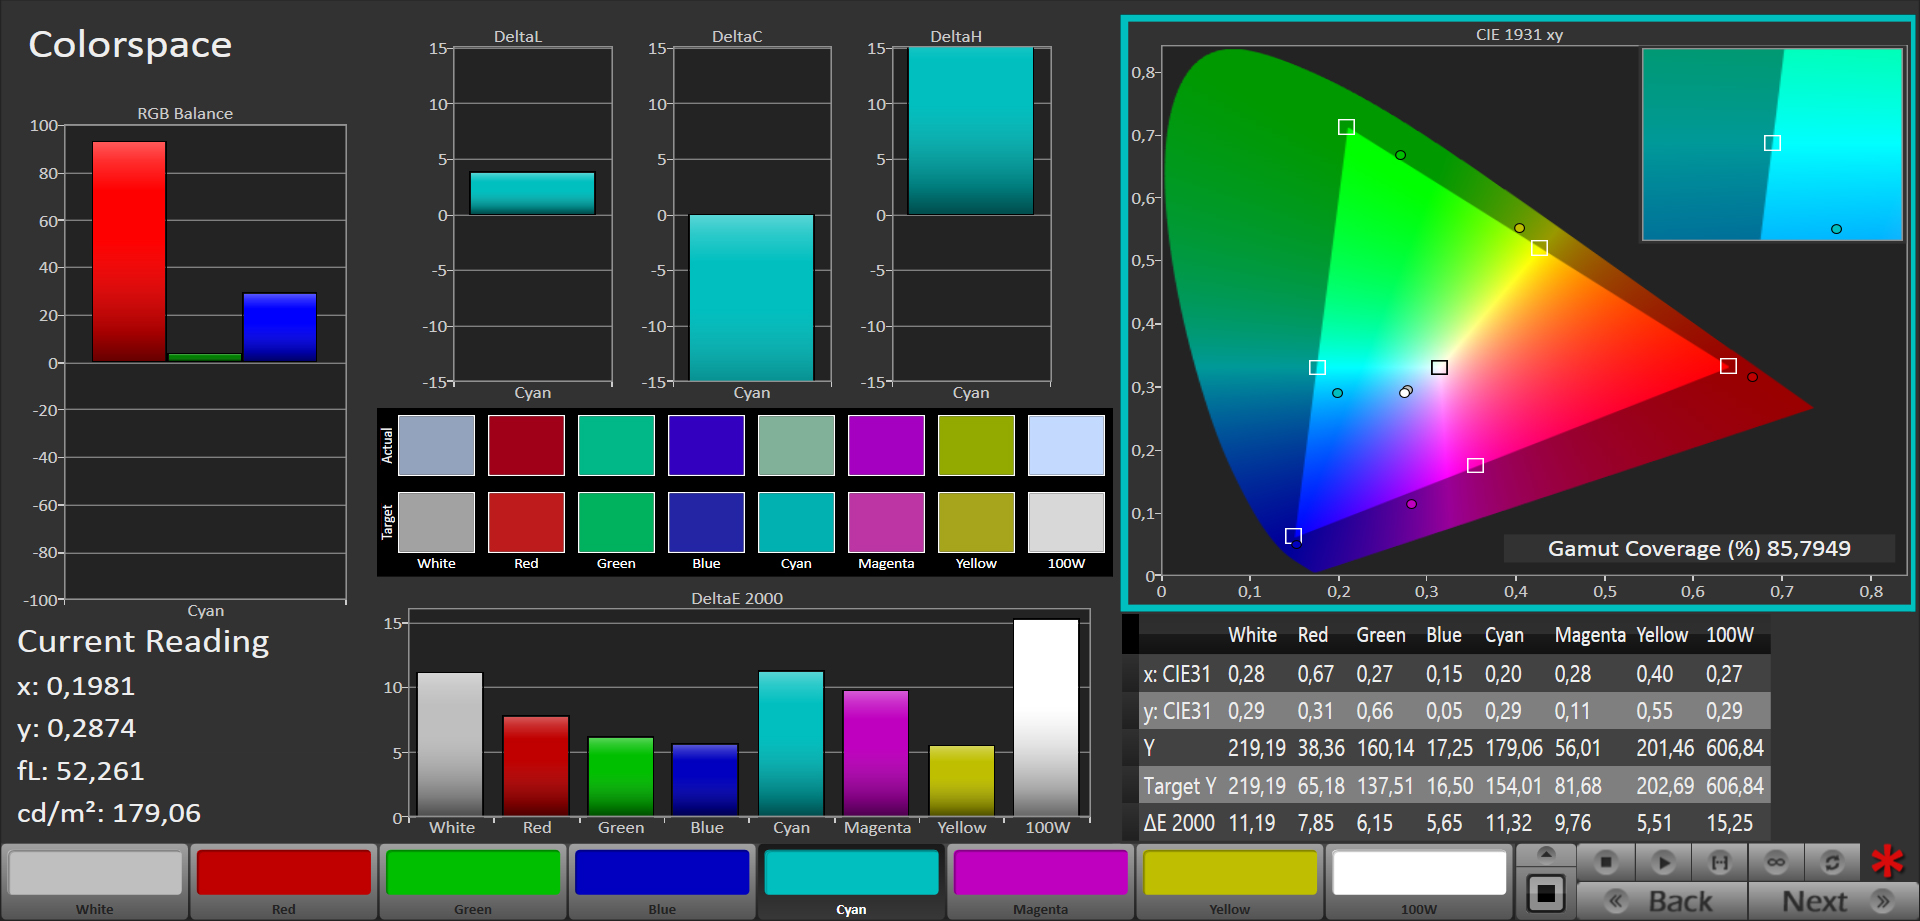
Task: Select the 100W swatch in bottom strip
Action: [x=1419, y=873]
